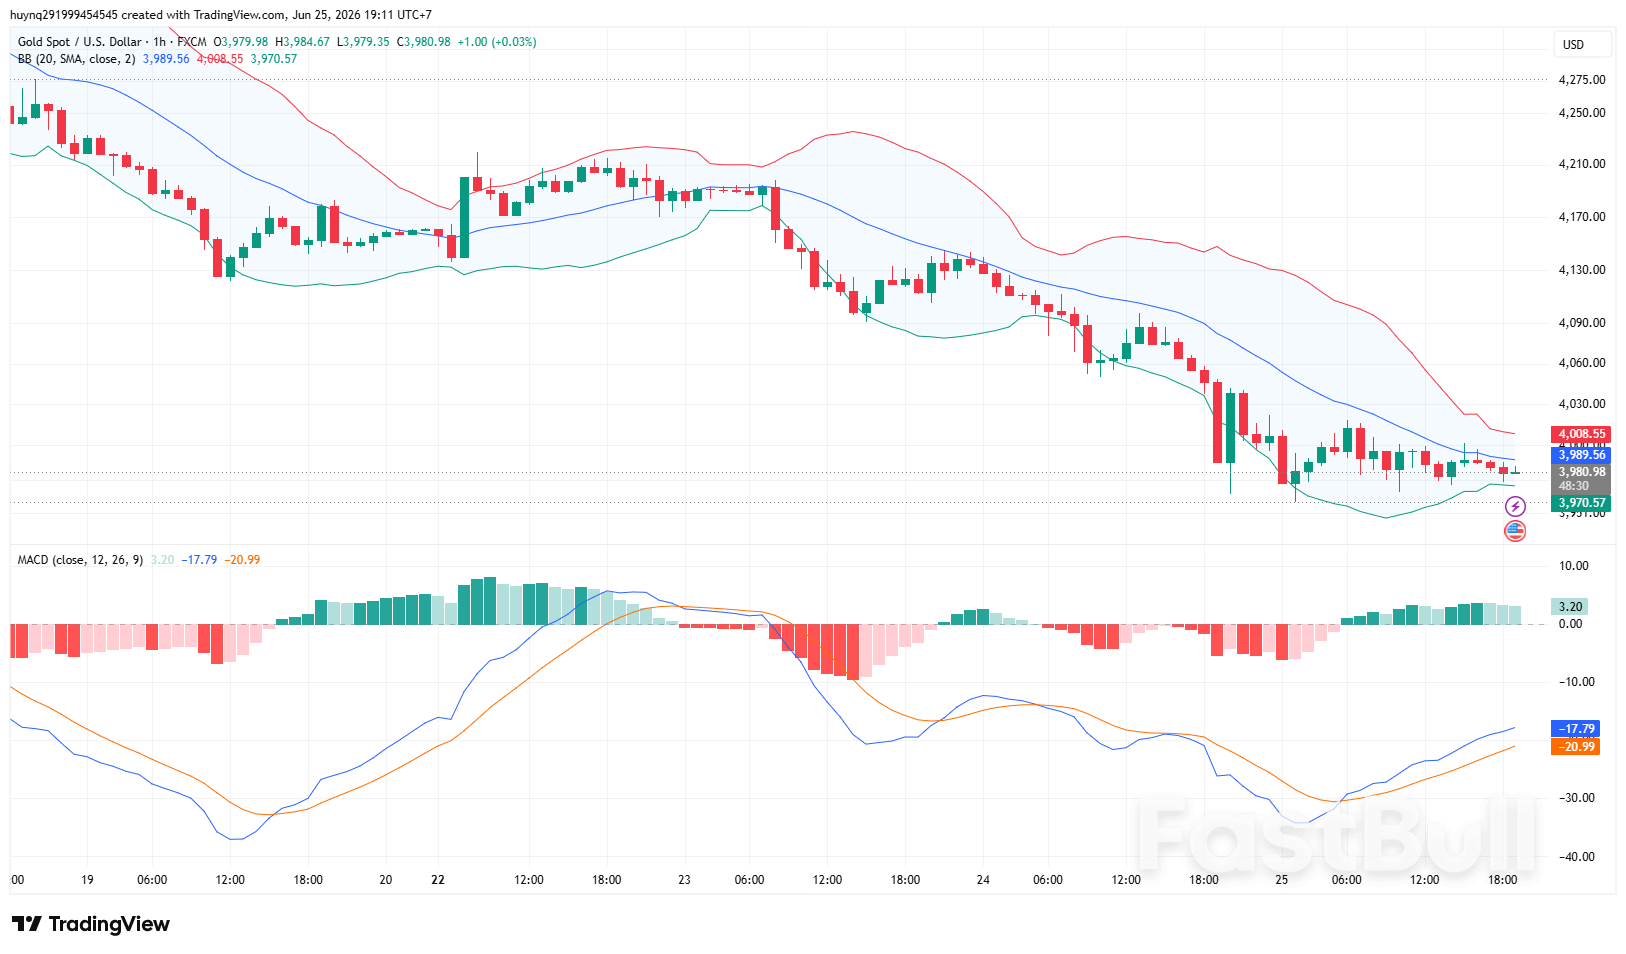Click the 4,275.00 price axis label
1626x954 pixels.
(x=1582, y=80)
